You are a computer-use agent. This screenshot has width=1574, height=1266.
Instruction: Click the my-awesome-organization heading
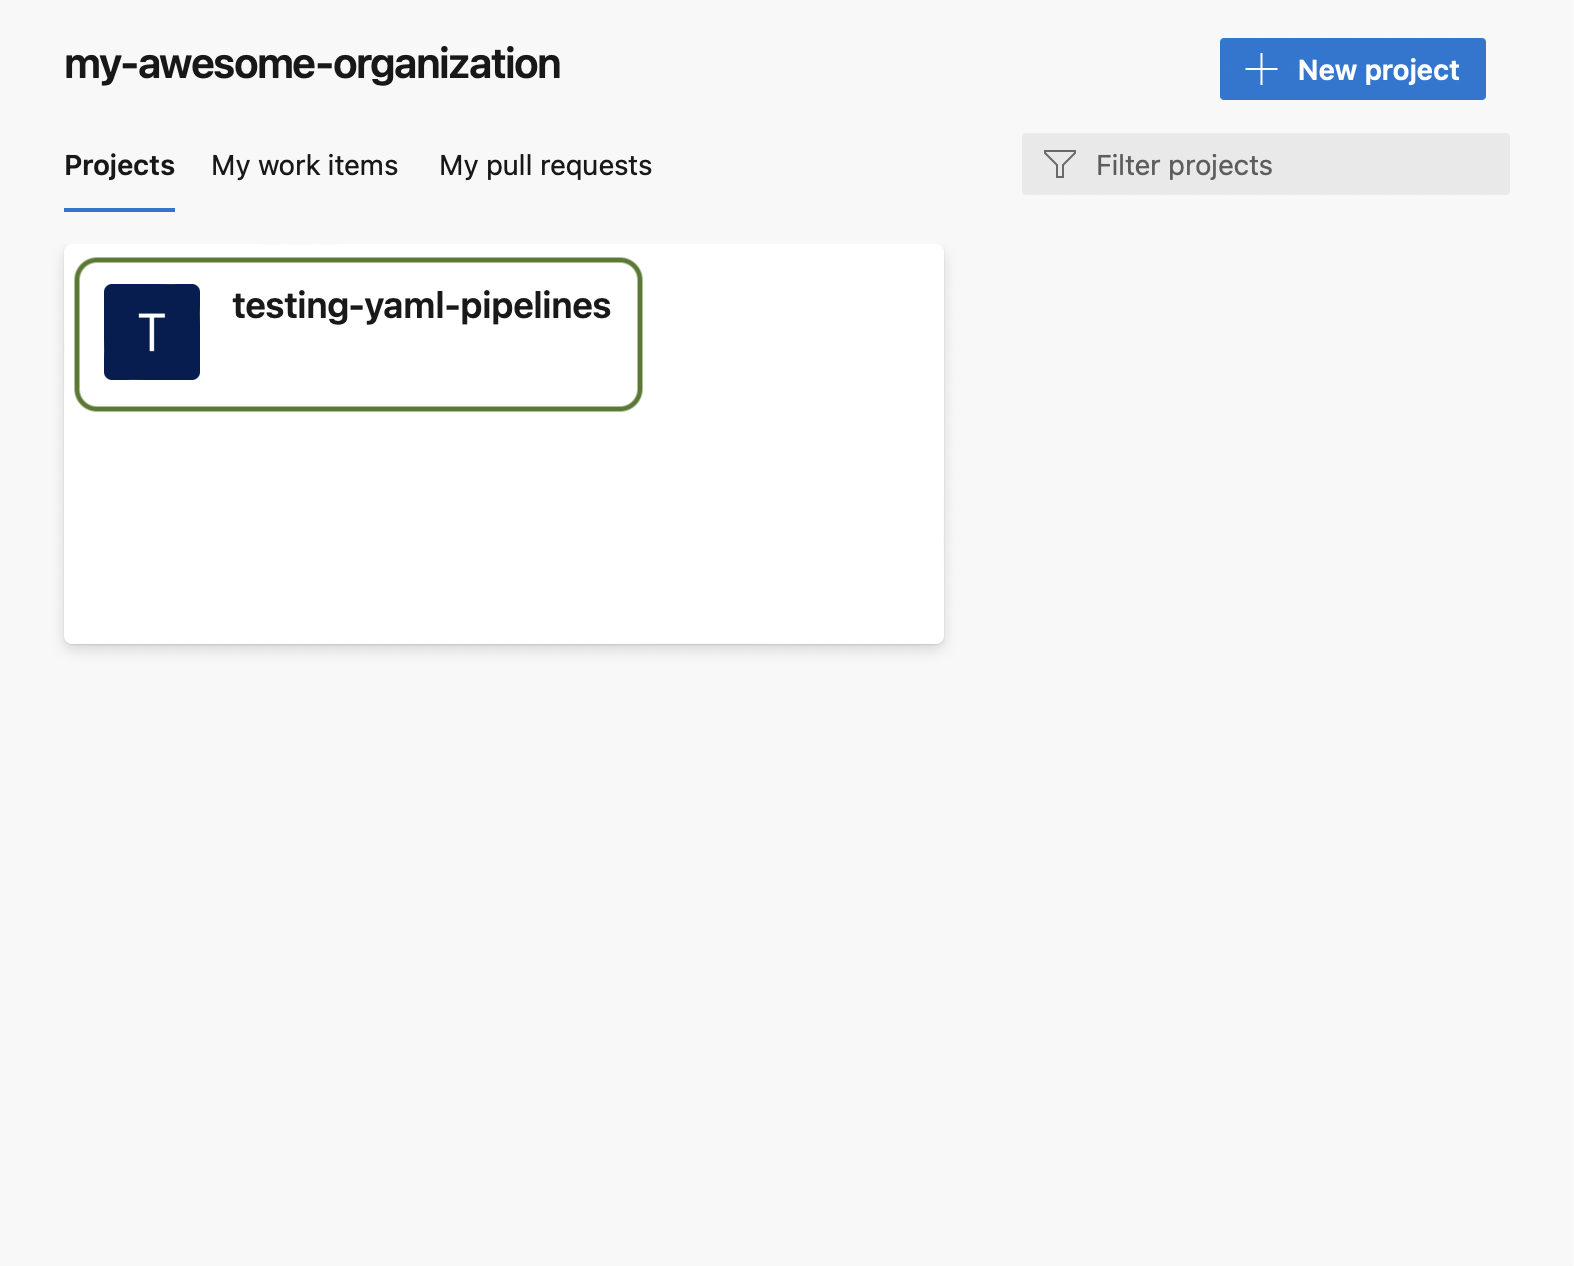click(312, 64)
